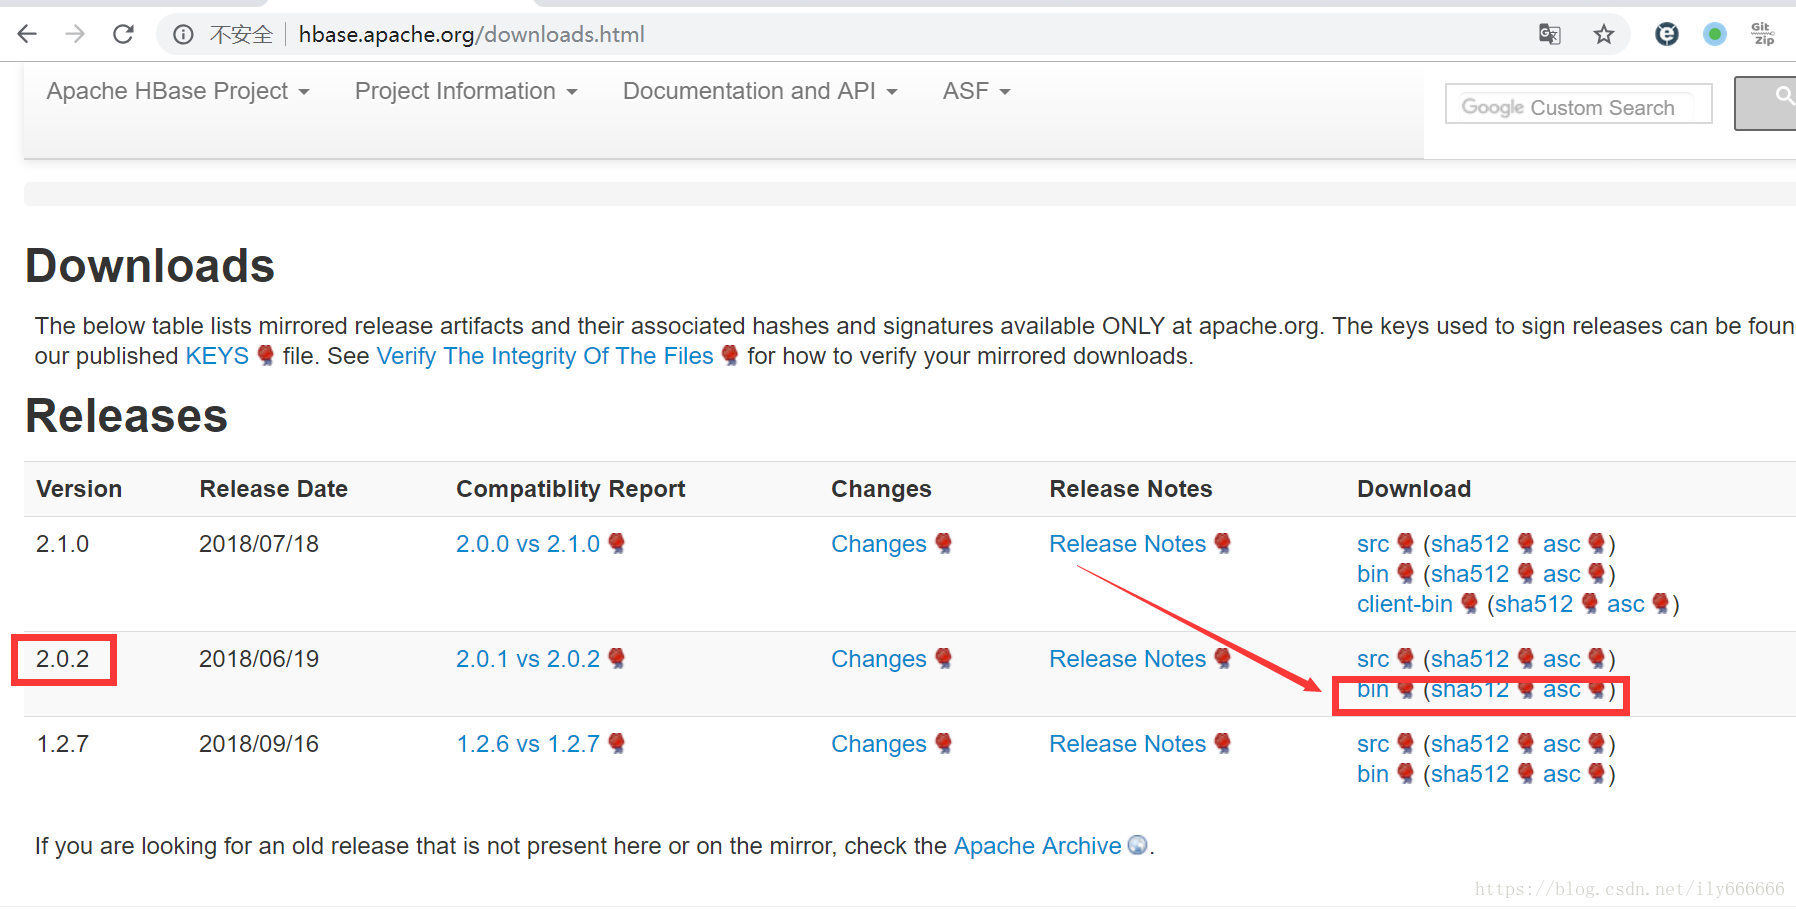Download src for version 1.2.7
1796x909 pixels.
click(x=1373, y=744)
